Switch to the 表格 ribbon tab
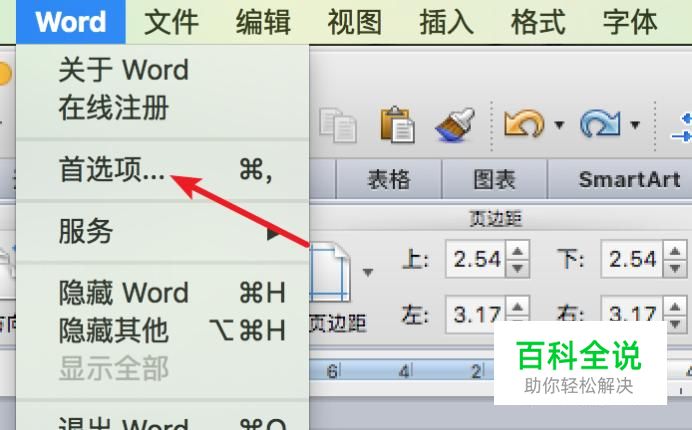The width and height of the screenshot is (692, 430). (x=389, y=180)
